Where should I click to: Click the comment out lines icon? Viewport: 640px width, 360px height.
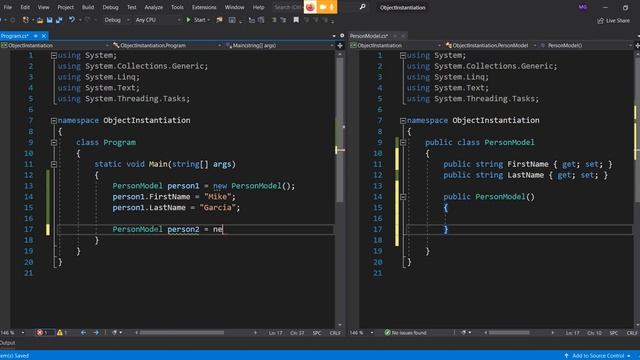click(x=274, y=20)
